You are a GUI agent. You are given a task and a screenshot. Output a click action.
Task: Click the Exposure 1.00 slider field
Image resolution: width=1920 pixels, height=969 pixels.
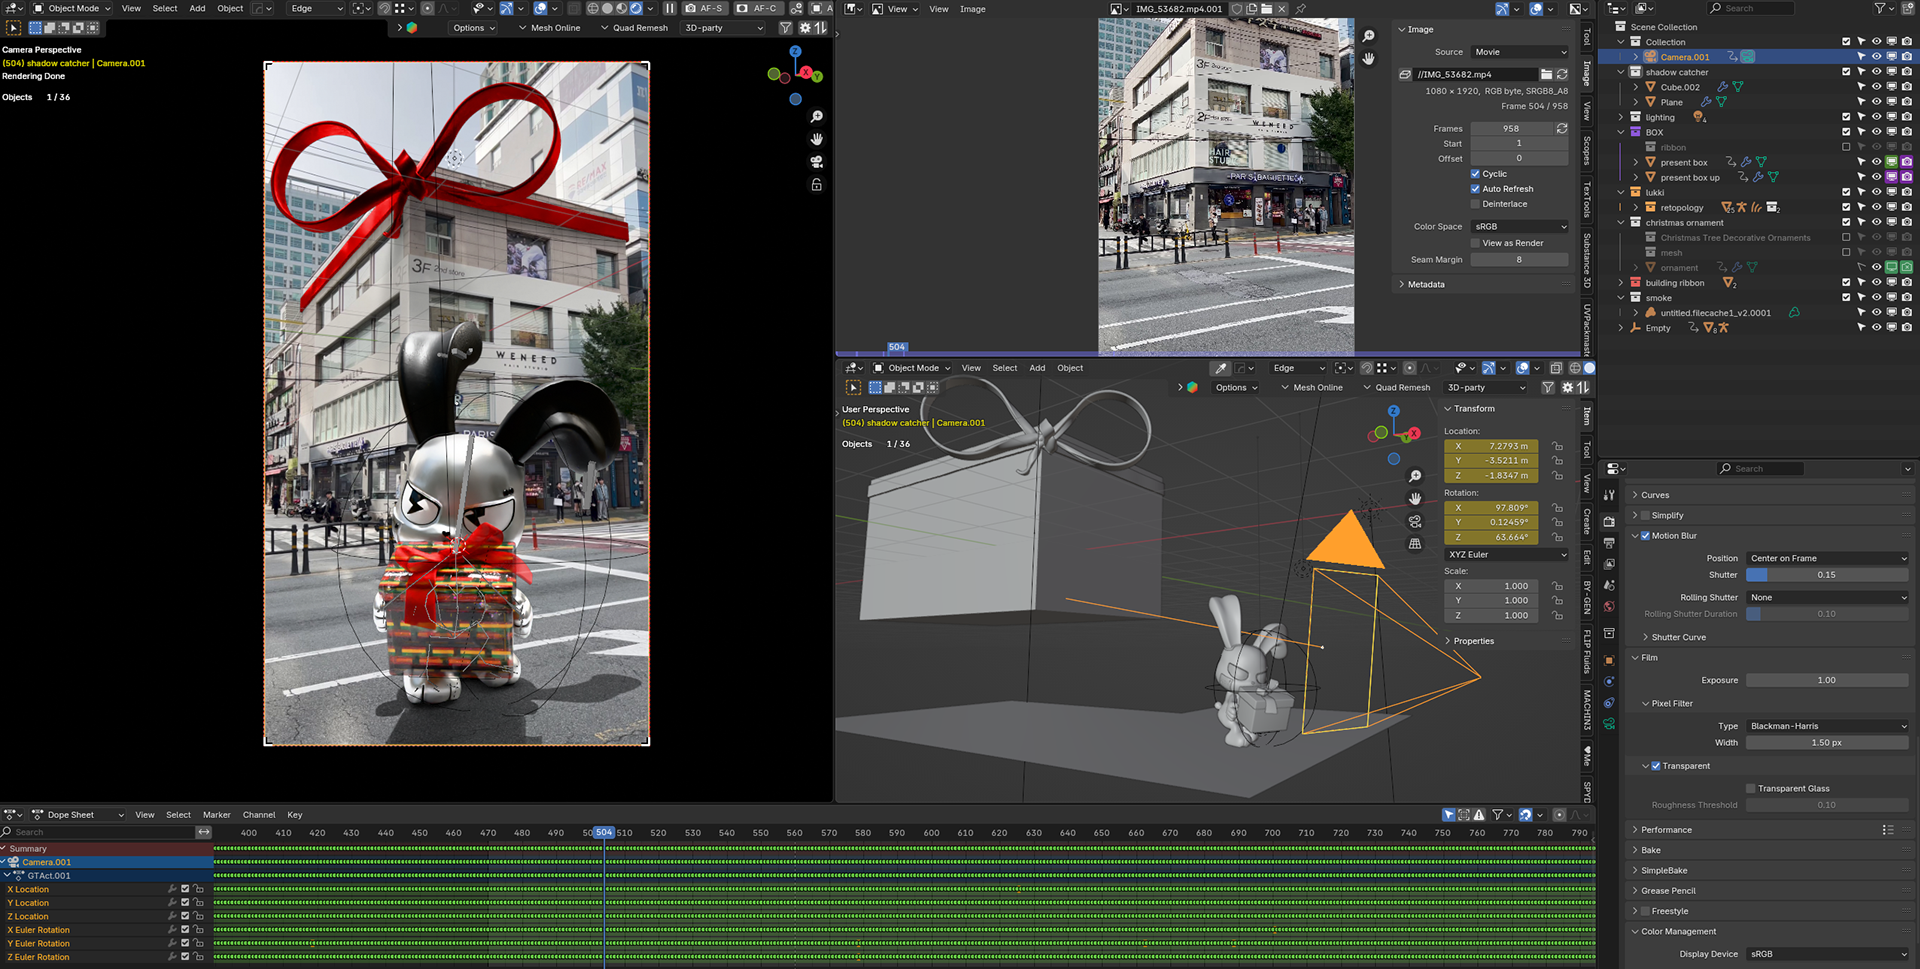coord(1828,680)
